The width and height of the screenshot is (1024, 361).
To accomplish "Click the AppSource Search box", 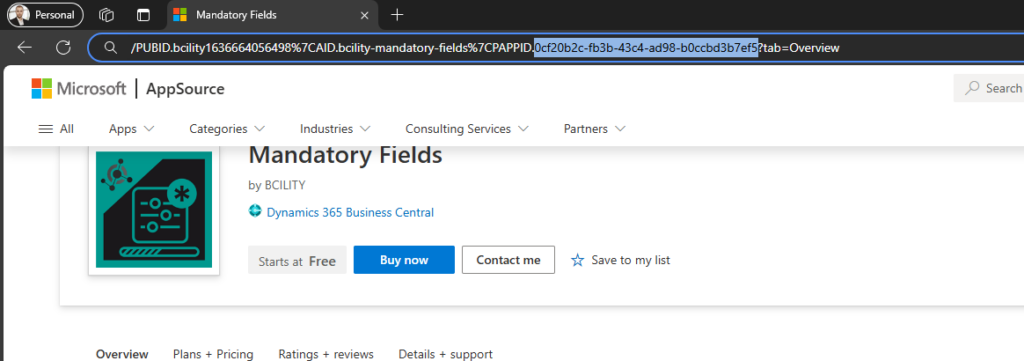I will click(989, 88).
